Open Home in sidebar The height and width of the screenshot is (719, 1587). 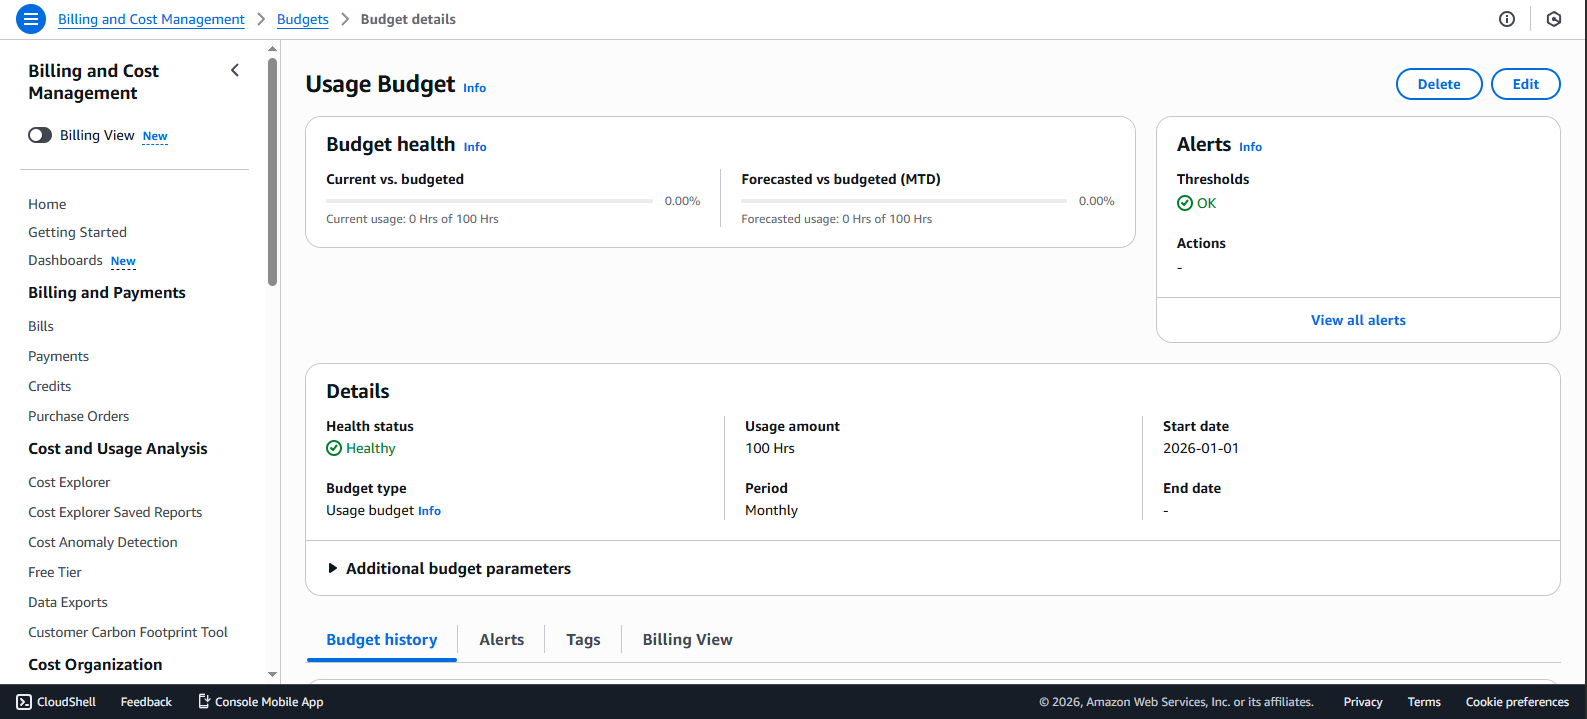point(47,204)
